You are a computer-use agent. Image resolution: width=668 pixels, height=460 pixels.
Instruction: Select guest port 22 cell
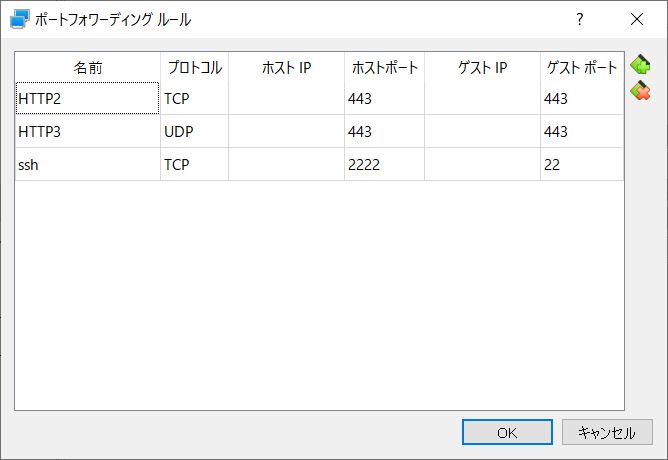pyautogui.click(x=581, y=164)
